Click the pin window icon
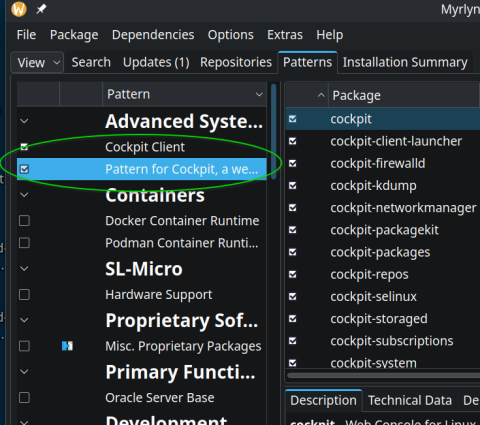This screenshot has width=480, height=425. [41, 9]
